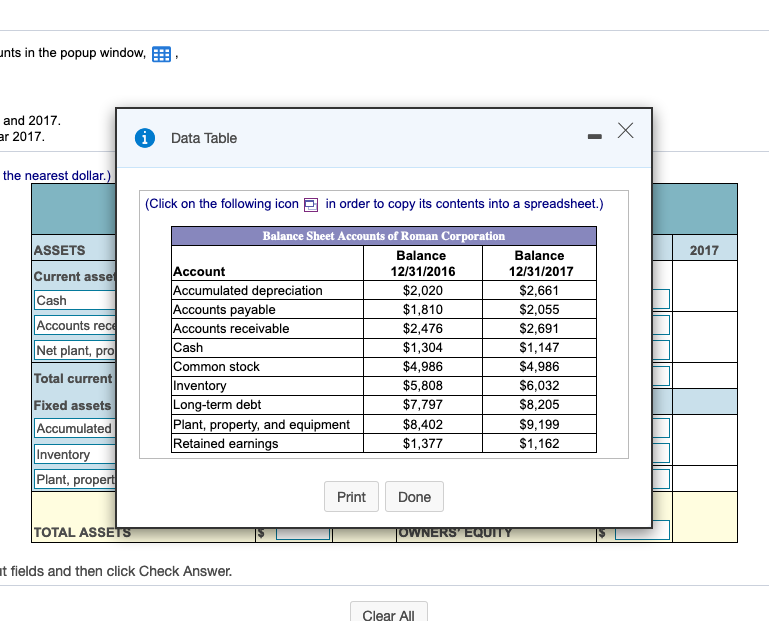The image size is (769, 621).
Task: Close the Data Table dialog
Action: pos(625,130)
